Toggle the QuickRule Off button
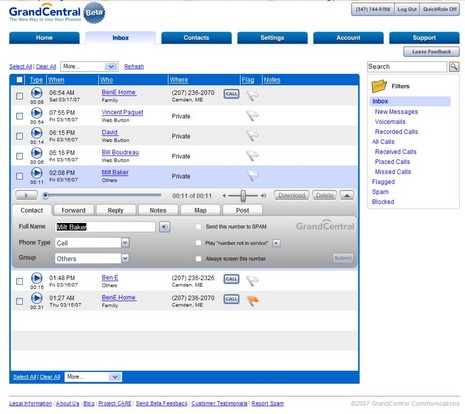The height and width of the screenshot is (414, 465). (x=440, y=9)
